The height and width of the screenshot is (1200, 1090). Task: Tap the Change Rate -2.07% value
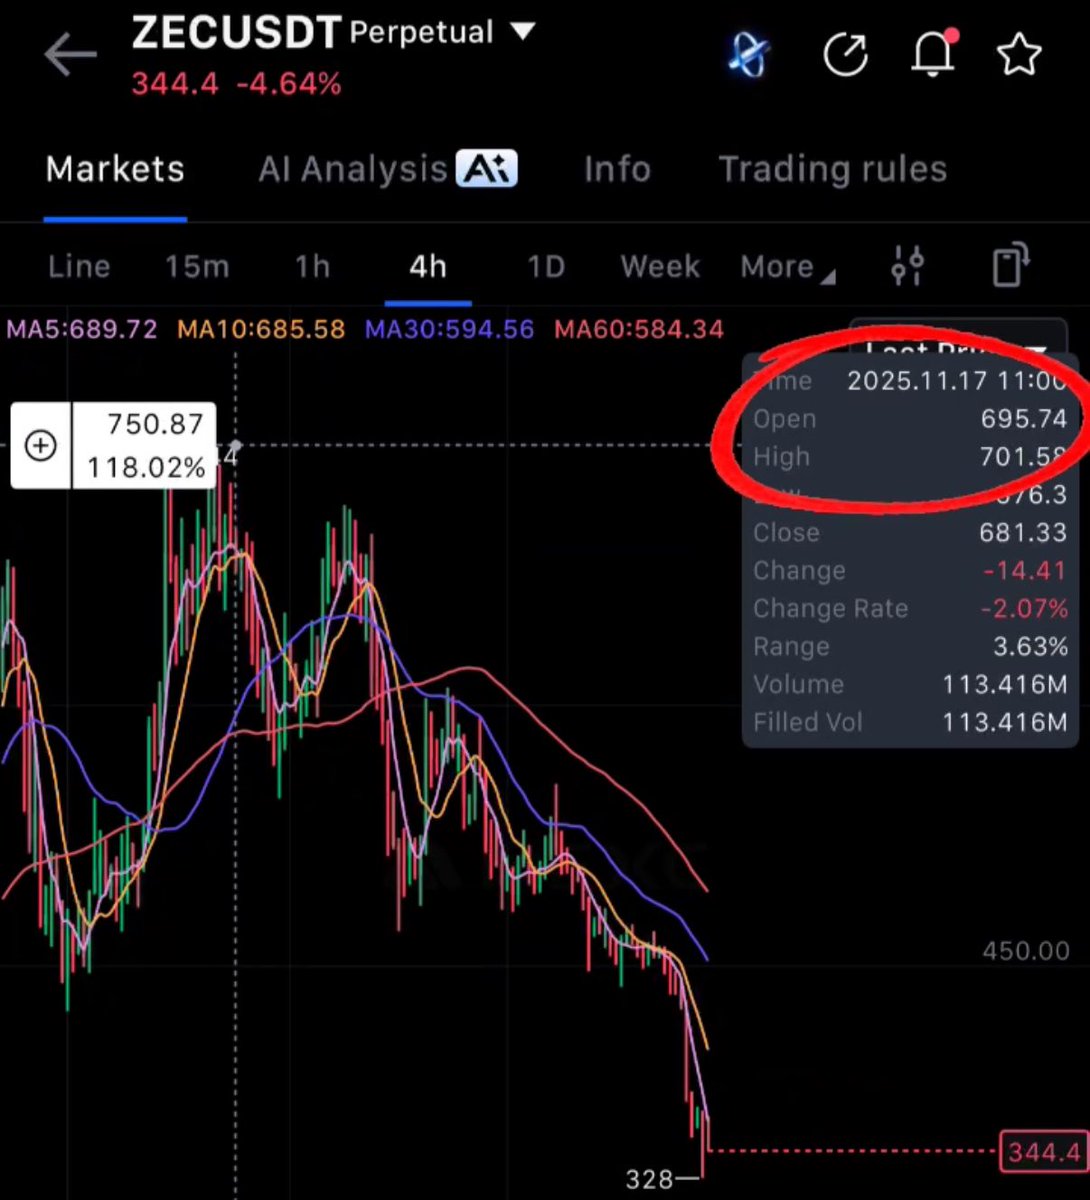(1024, 609)
